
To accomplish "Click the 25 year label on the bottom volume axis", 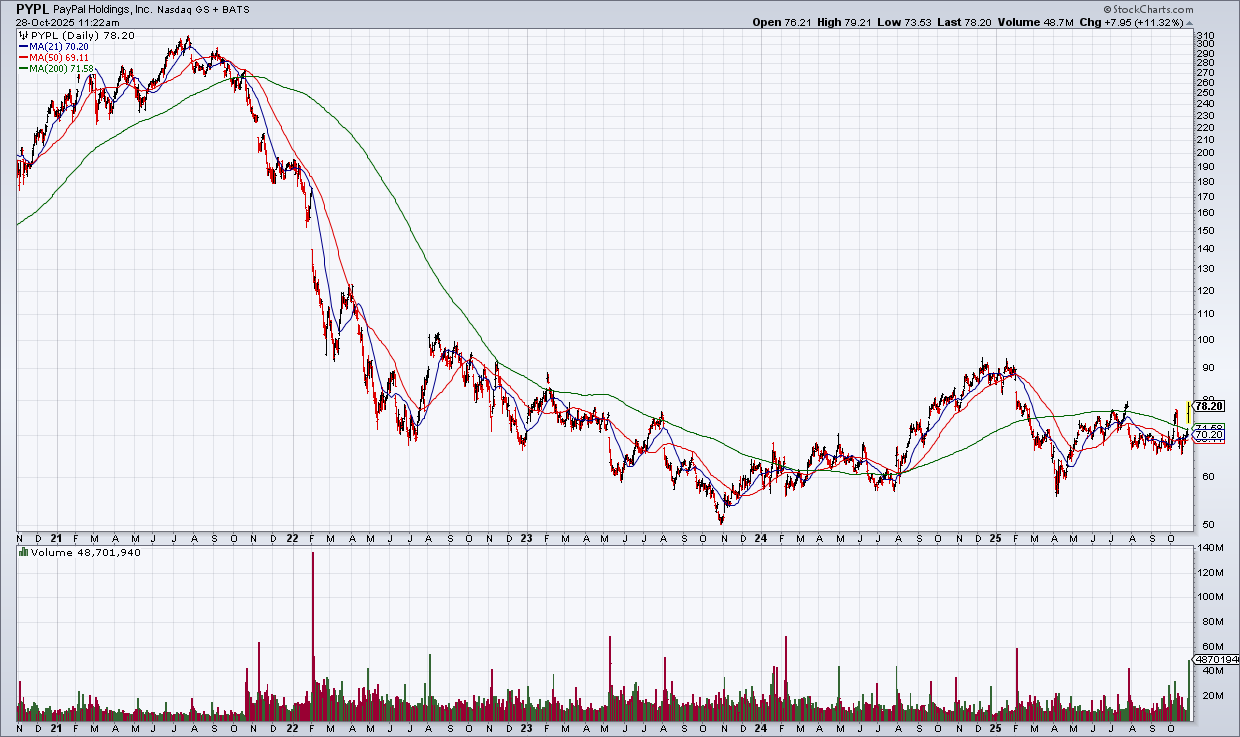I will 993,729.
